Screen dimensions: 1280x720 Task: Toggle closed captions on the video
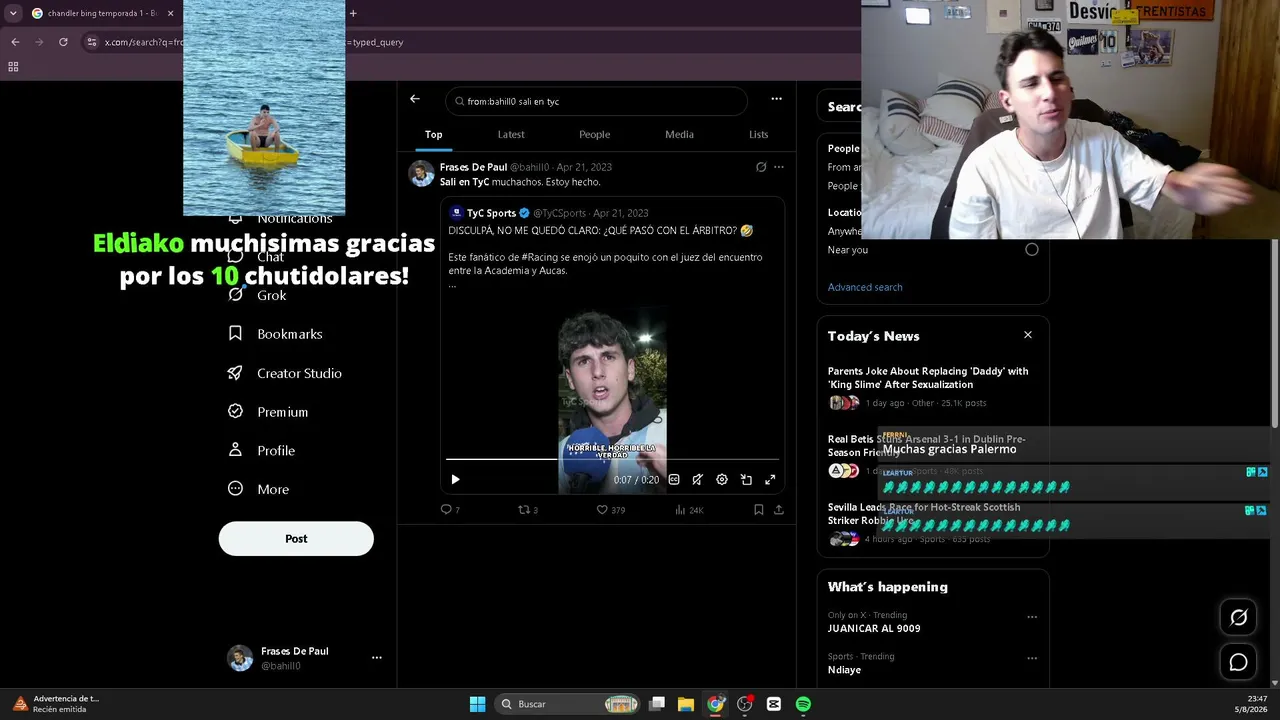coord(674,480)
